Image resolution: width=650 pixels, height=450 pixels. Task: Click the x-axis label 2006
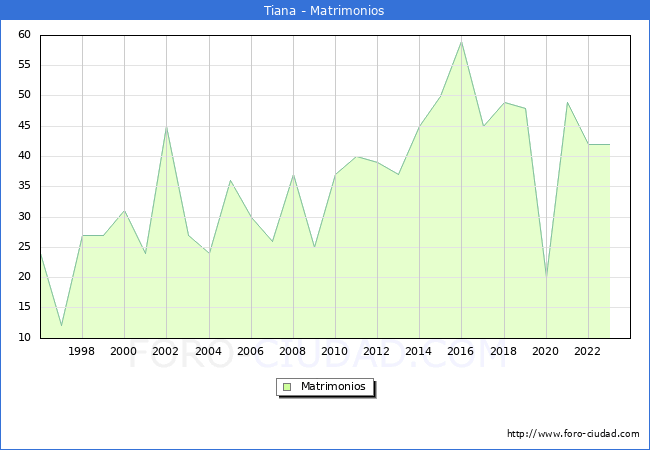click(x=250, y=351)
